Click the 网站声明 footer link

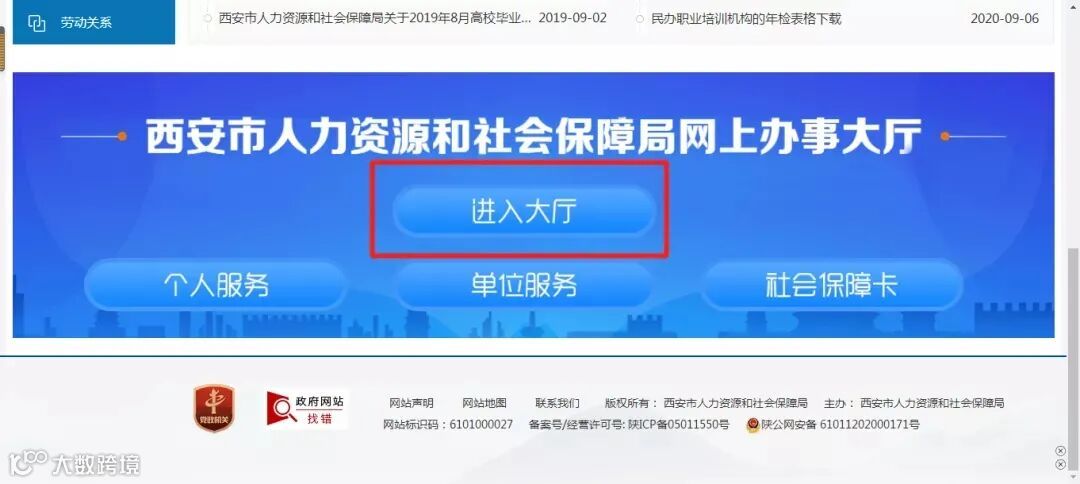click(x=411, y=403)
